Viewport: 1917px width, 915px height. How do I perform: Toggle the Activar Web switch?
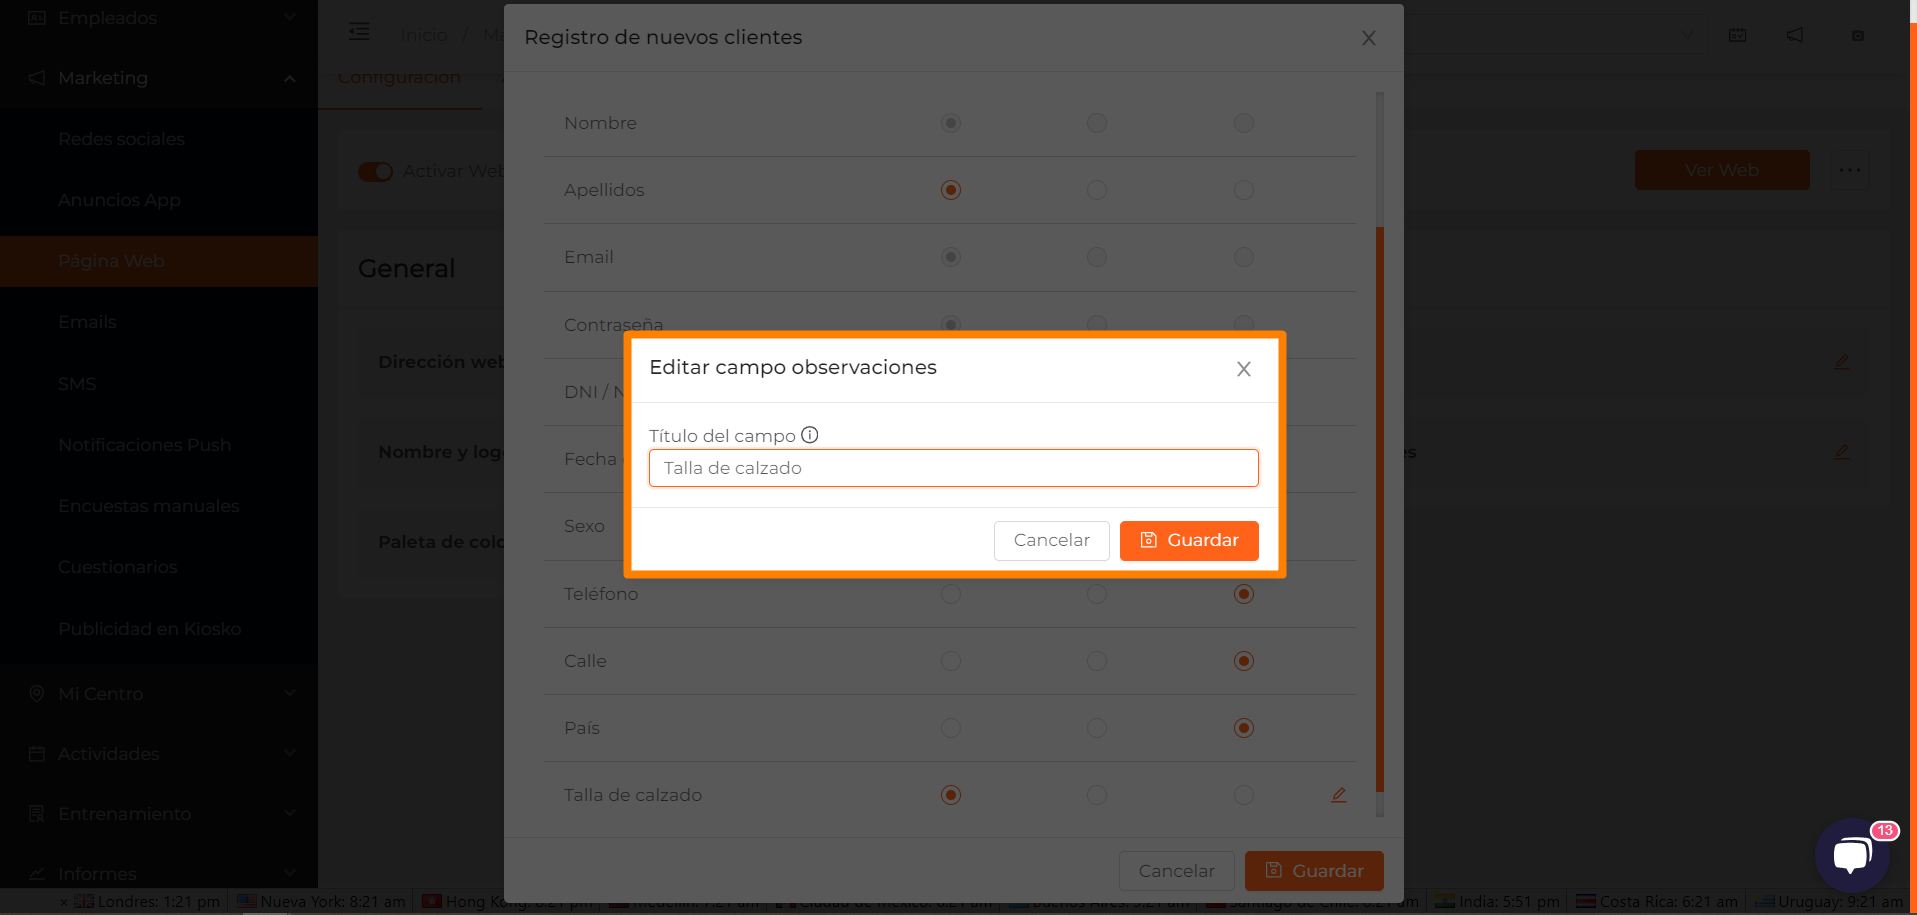coord(376,172)
